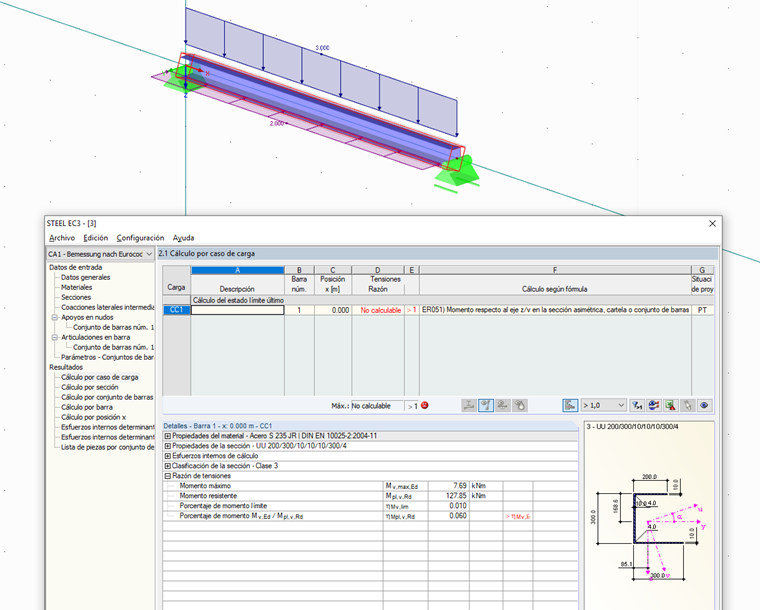Click the 0.060 percentage value
760x610 pixels.
pos(458,516)
